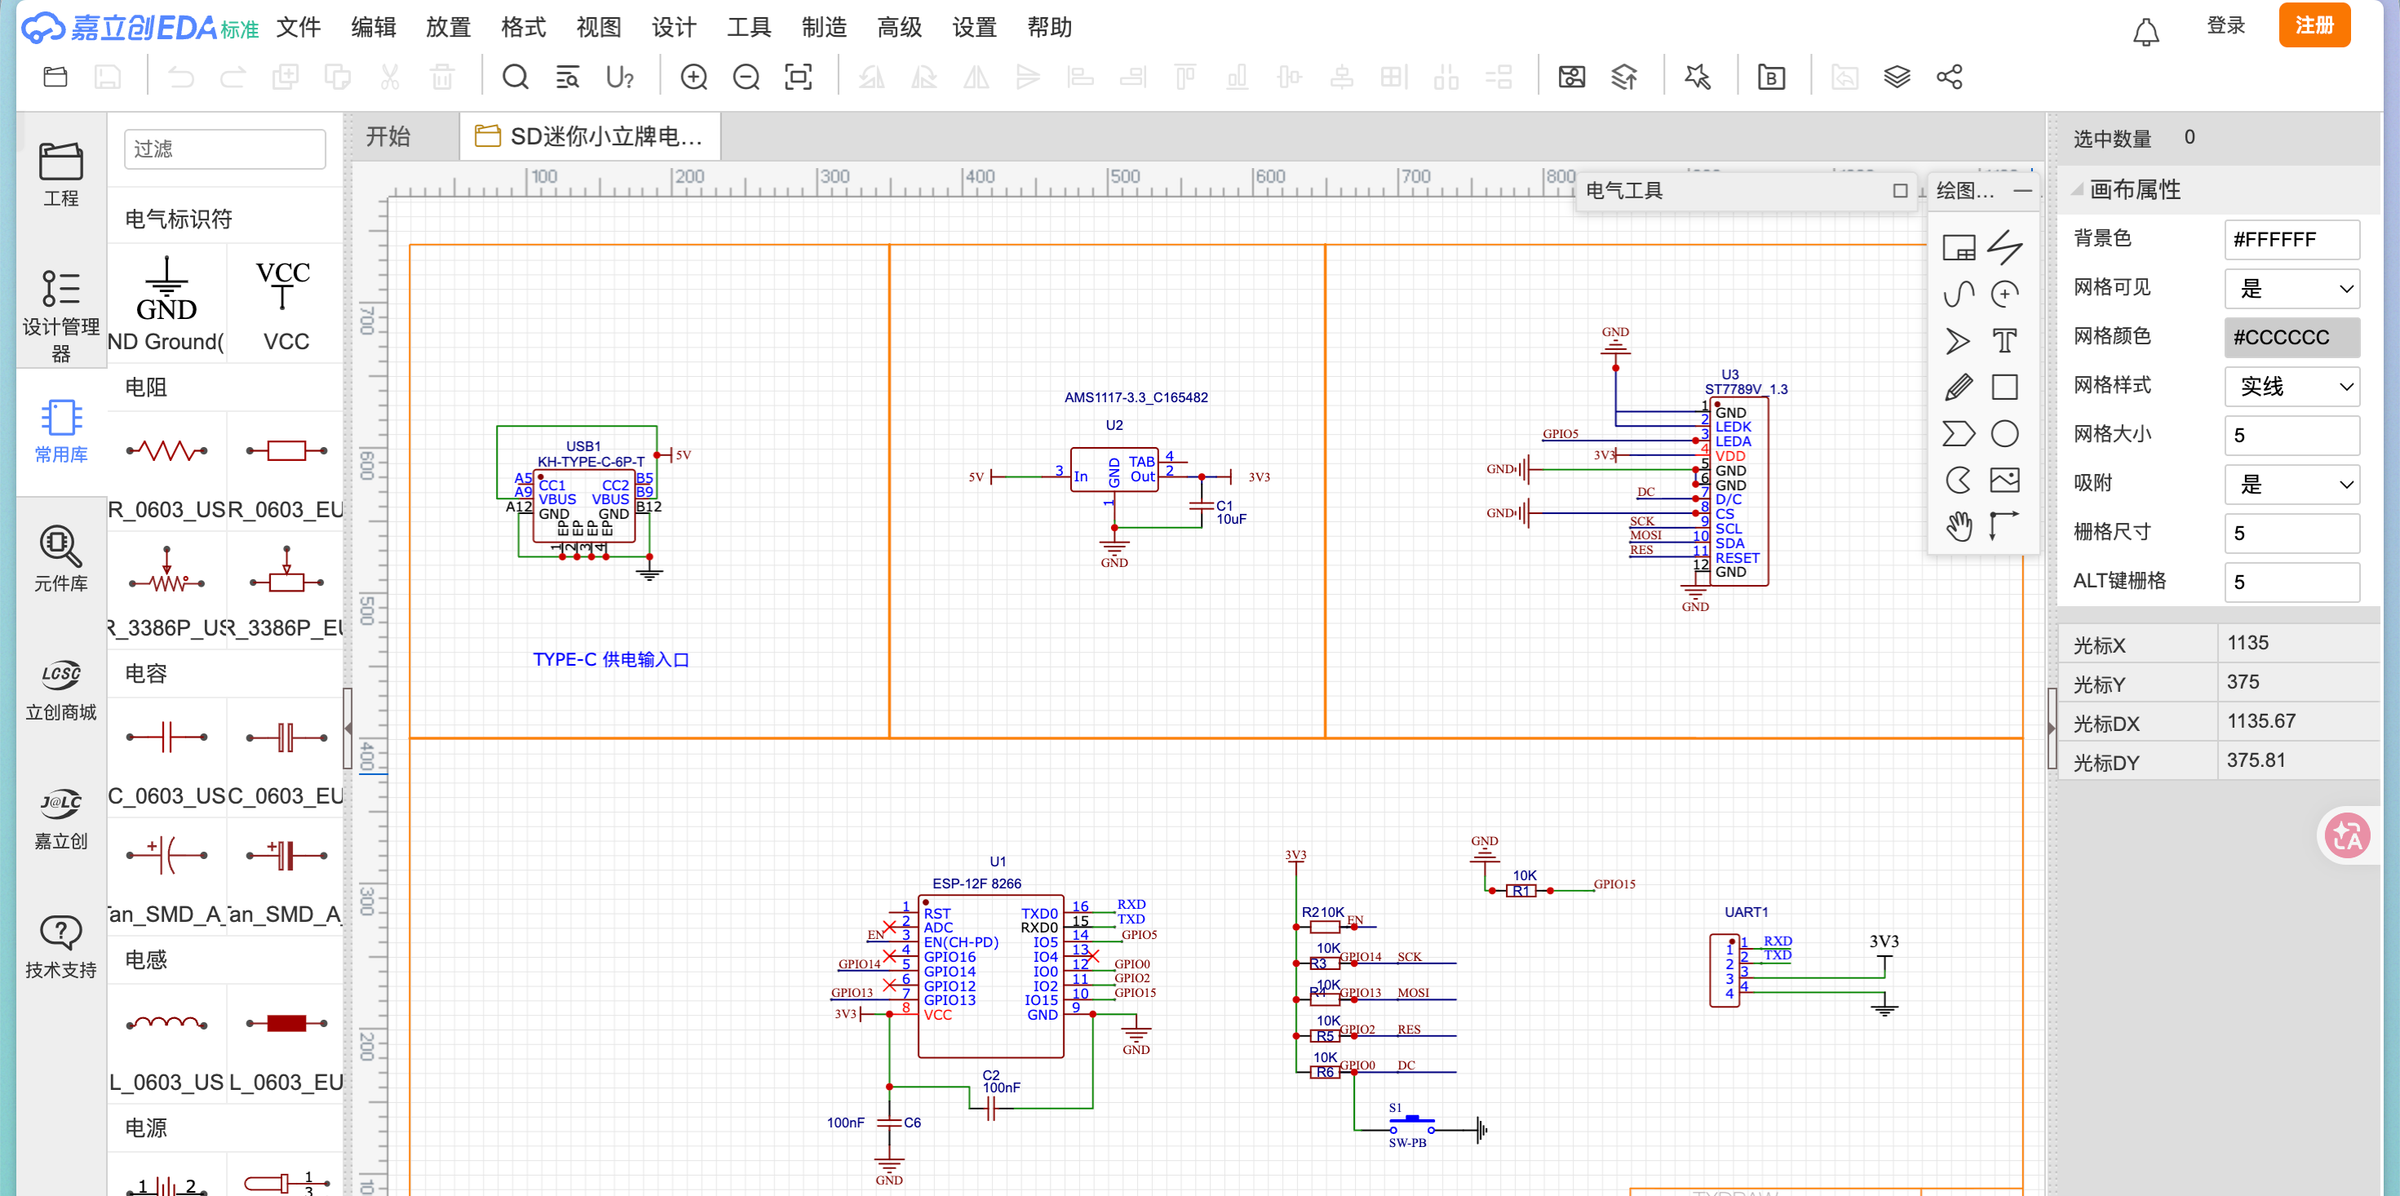
Task: Expand the 网格可见 dropdown
Action: 2292,289
